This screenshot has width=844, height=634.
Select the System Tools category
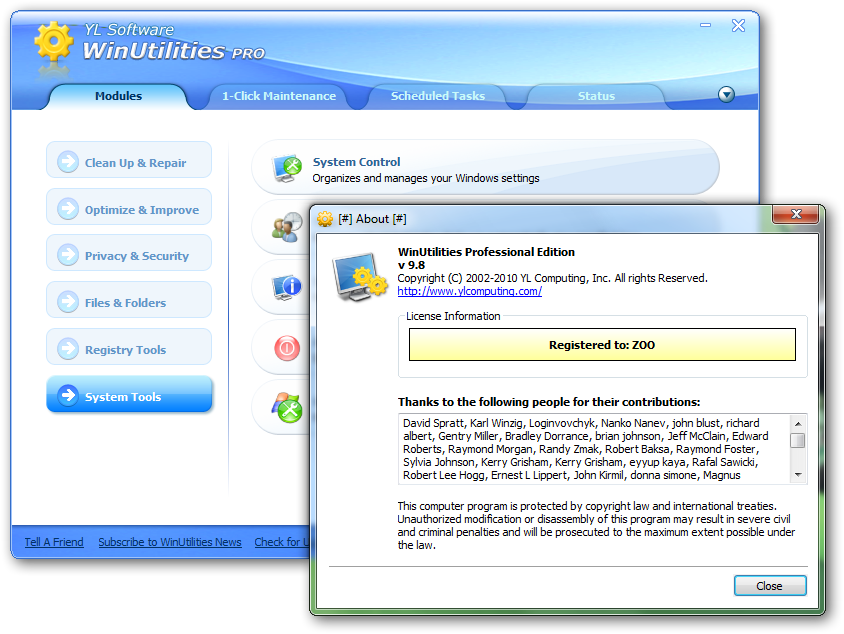pos(129,395)
